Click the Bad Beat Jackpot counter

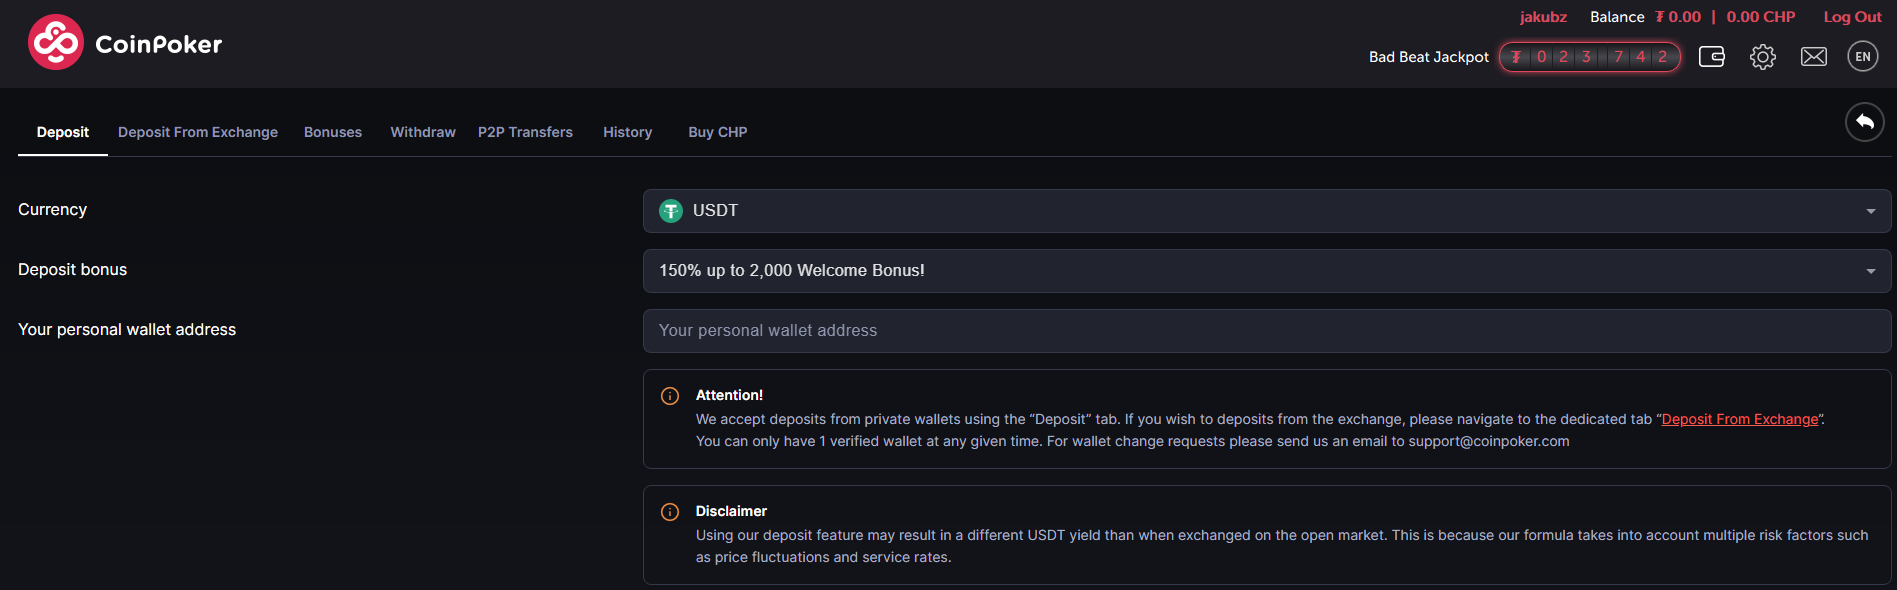tap(1590, 57)
